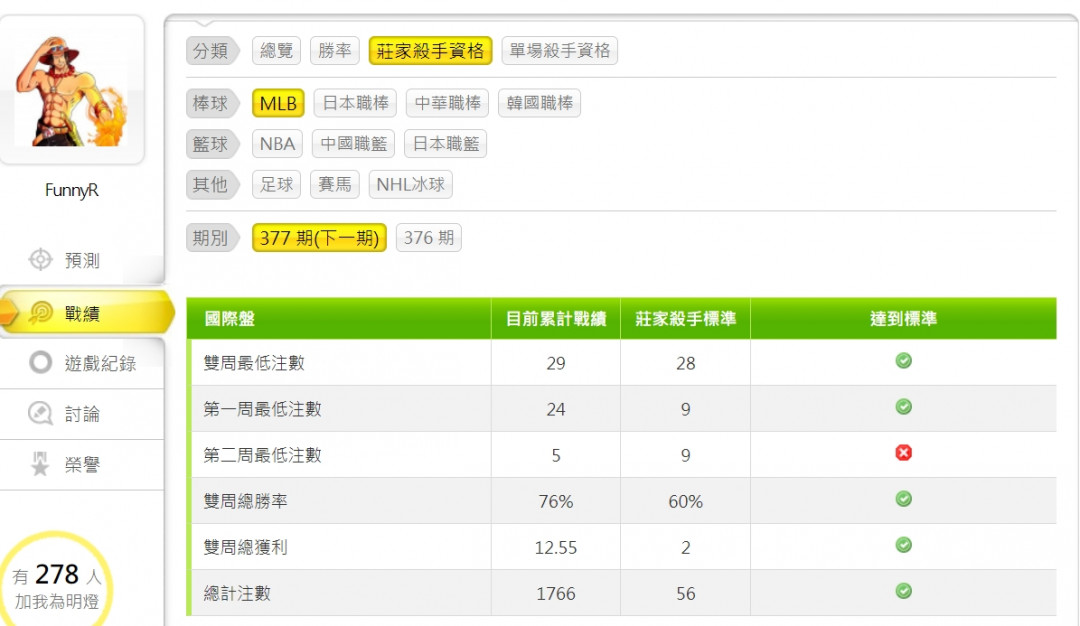Click the FunnyR profile avatar image
The width and height of the screenshot is (1080, 626).
coord(72,90)
